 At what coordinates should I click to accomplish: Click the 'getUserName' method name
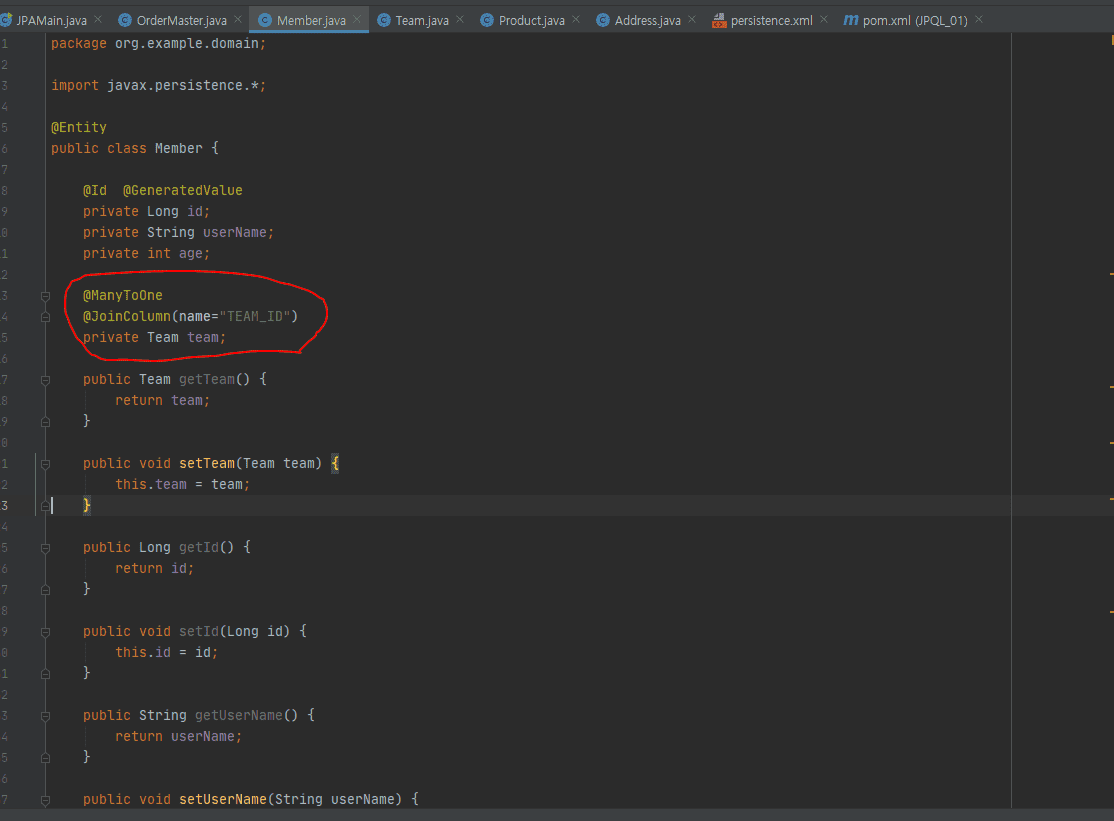coord(239,715)
